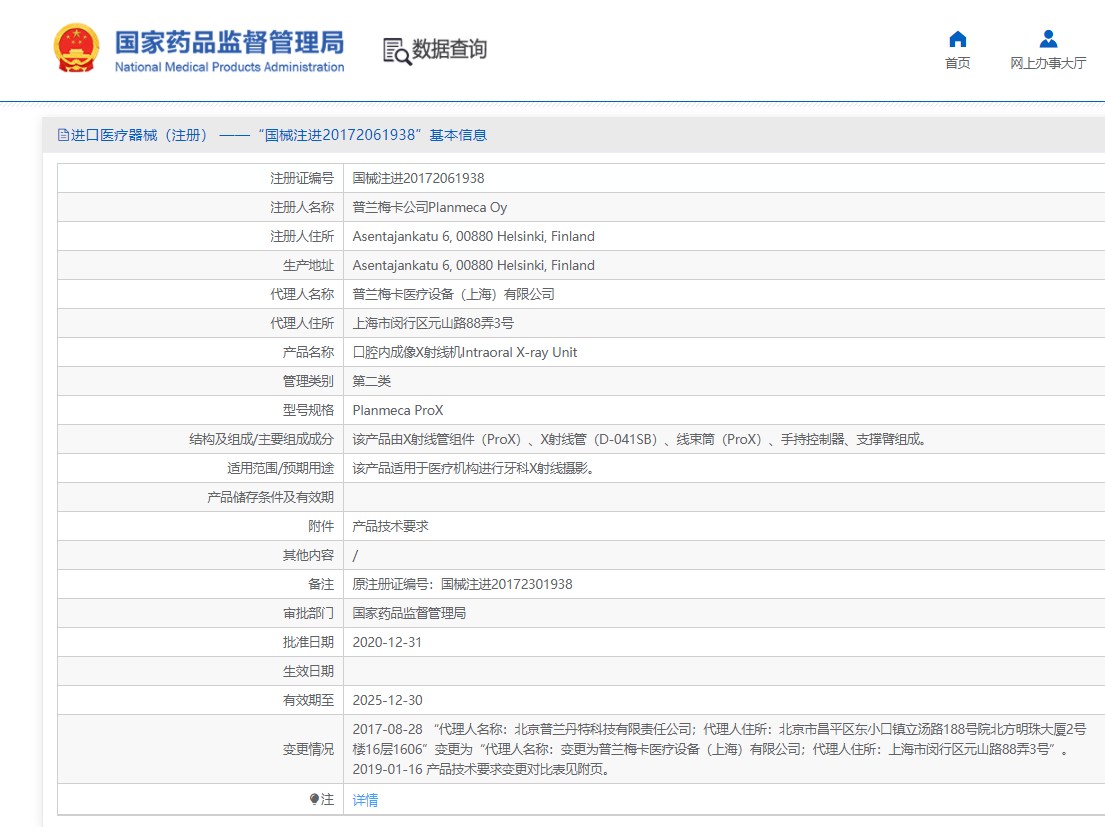Screen dimensions: 1105x827
Task: Select the 适用范围/预期用途 label
Action: coord(280,468)
